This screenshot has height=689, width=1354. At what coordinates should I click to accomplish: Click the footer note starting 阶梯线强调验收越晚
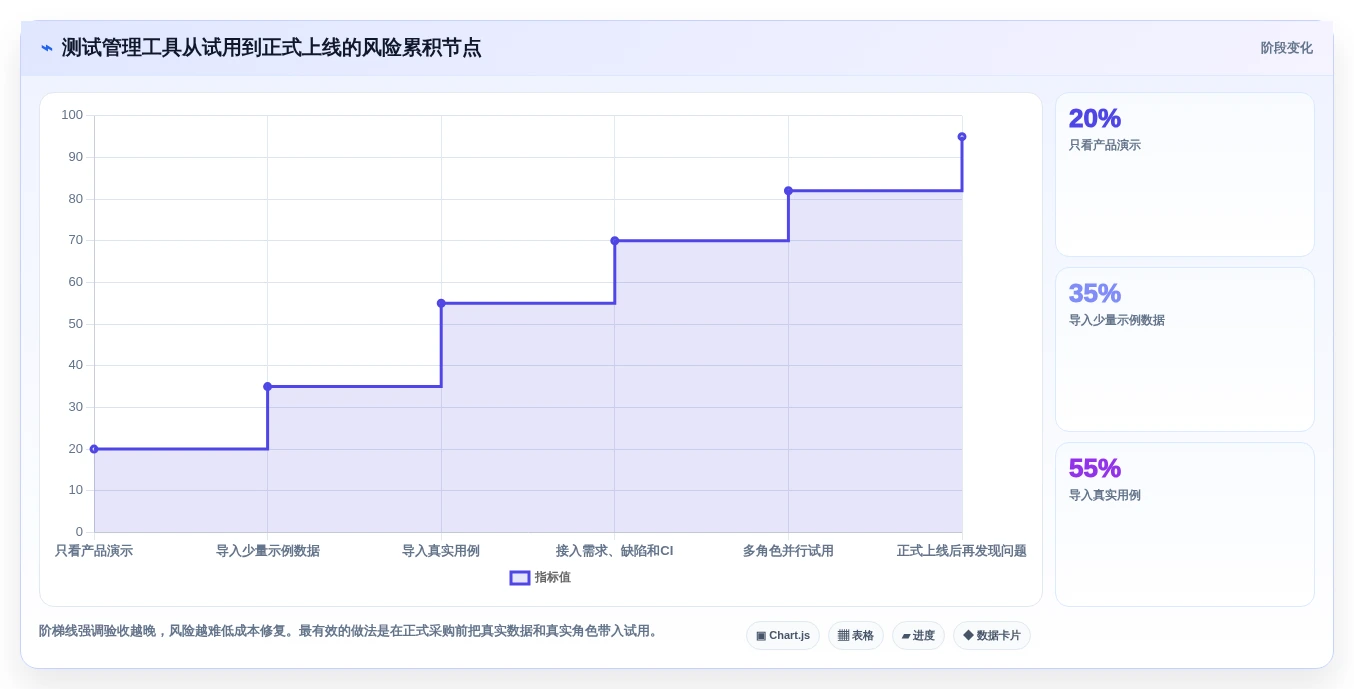coord(350,631)
